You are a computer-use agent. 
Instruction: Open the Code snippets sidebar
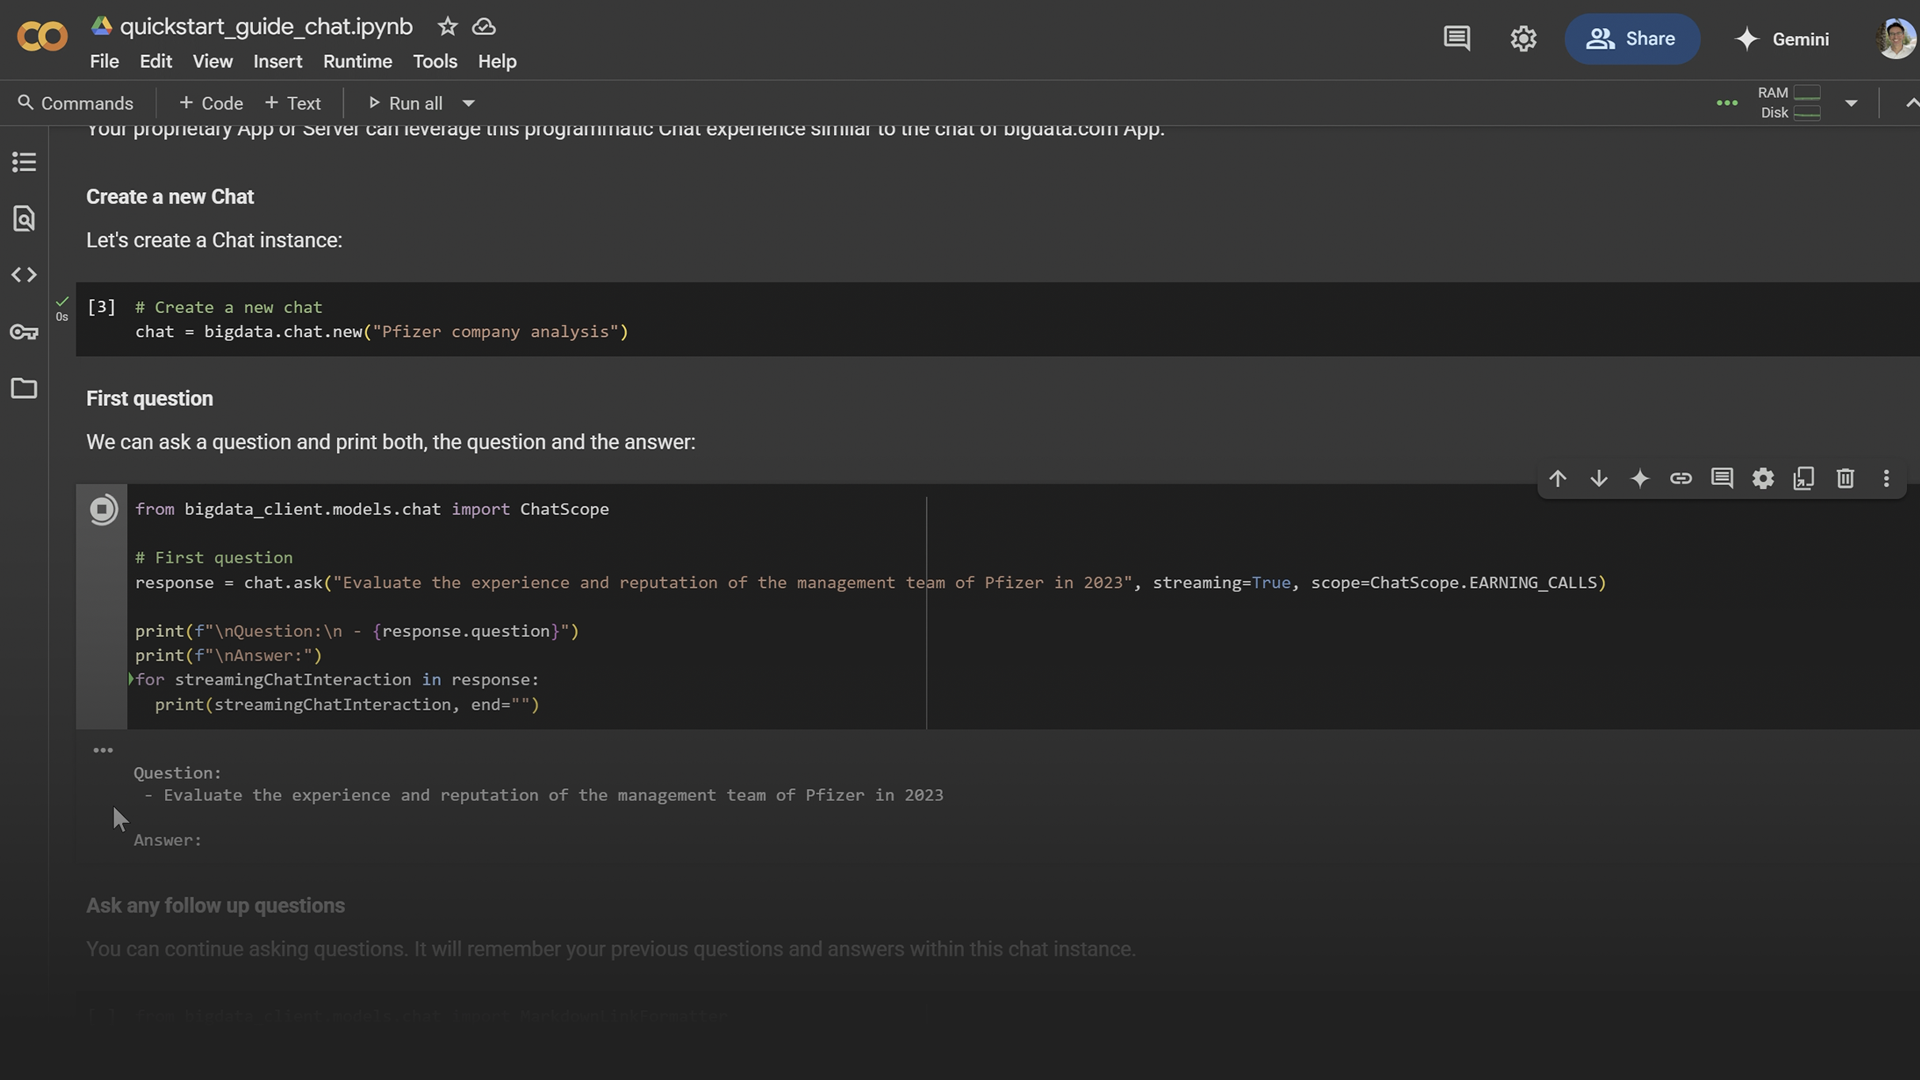24,275
